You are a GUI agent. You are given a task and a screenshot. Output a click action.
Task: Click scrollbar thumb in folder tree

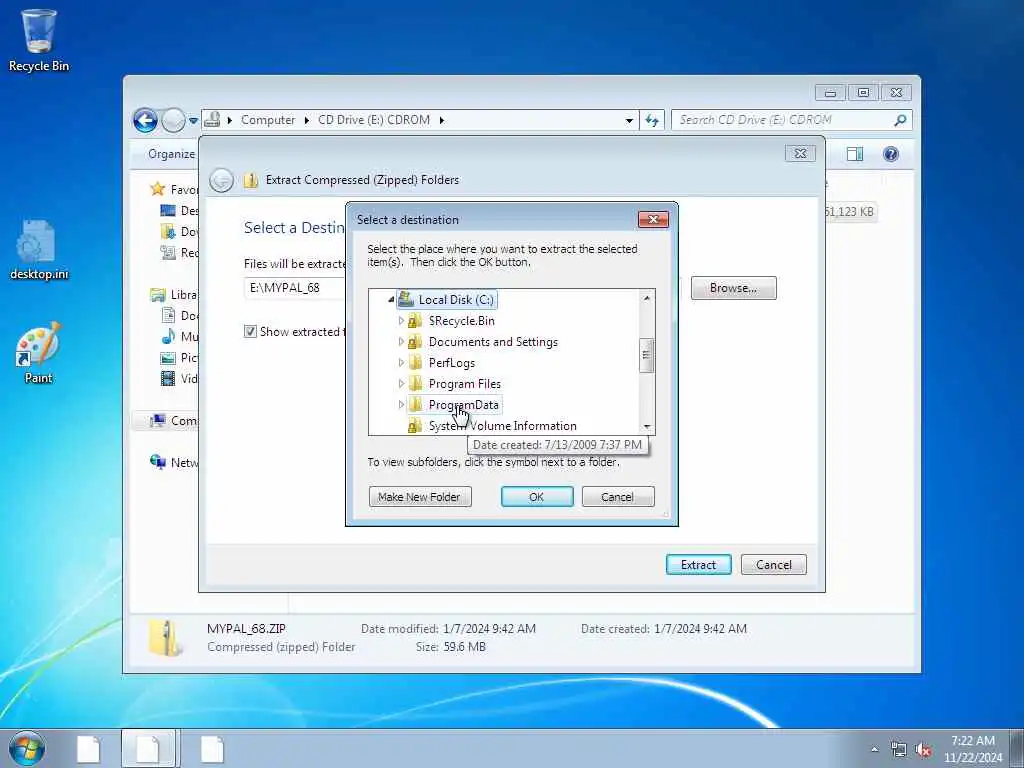point(647,355)
